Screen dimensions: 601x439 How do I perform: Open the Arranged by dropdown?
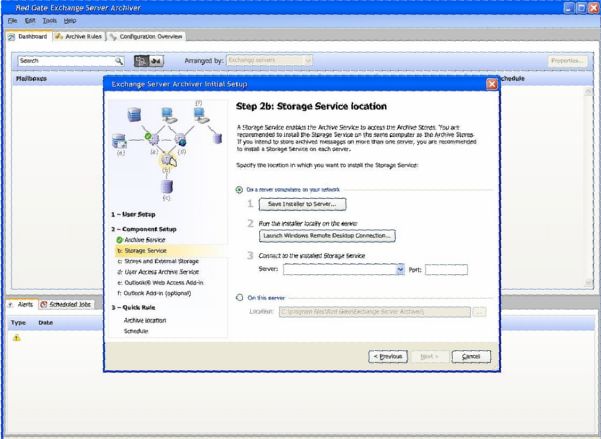pos(269,61)
